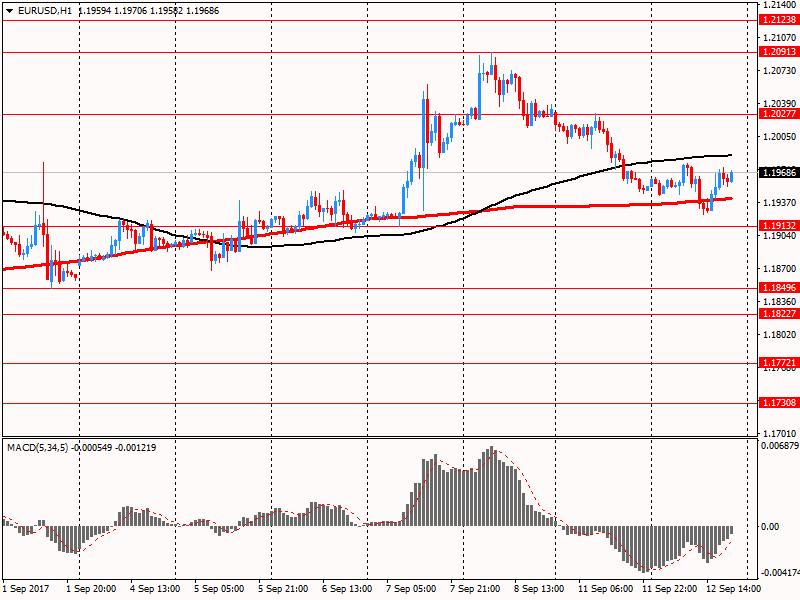Screen dimensions: 800x600
Task: Click the 1 Sep 20:00 time label
Action: (x=91, y=589)
